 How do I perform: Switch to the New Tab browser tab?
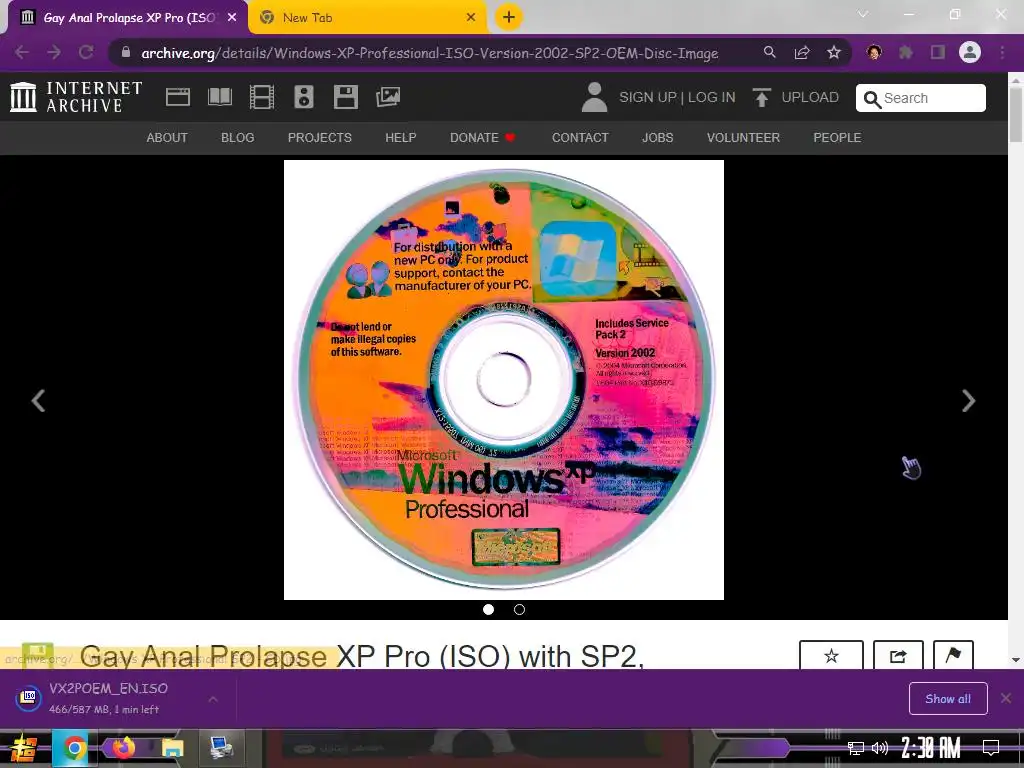point(366,18)
